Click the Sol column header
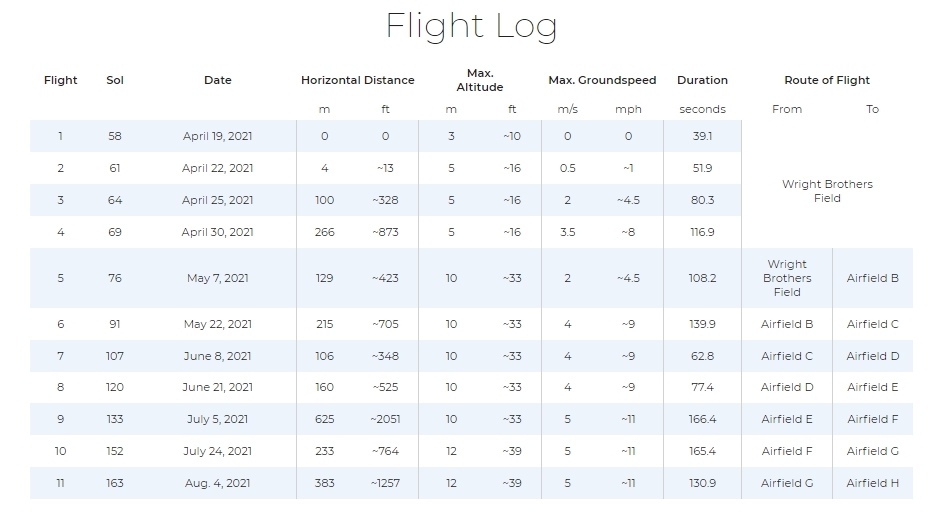This screenshot has width=929, height=512. pyautogui.click(x=115, y=80)
